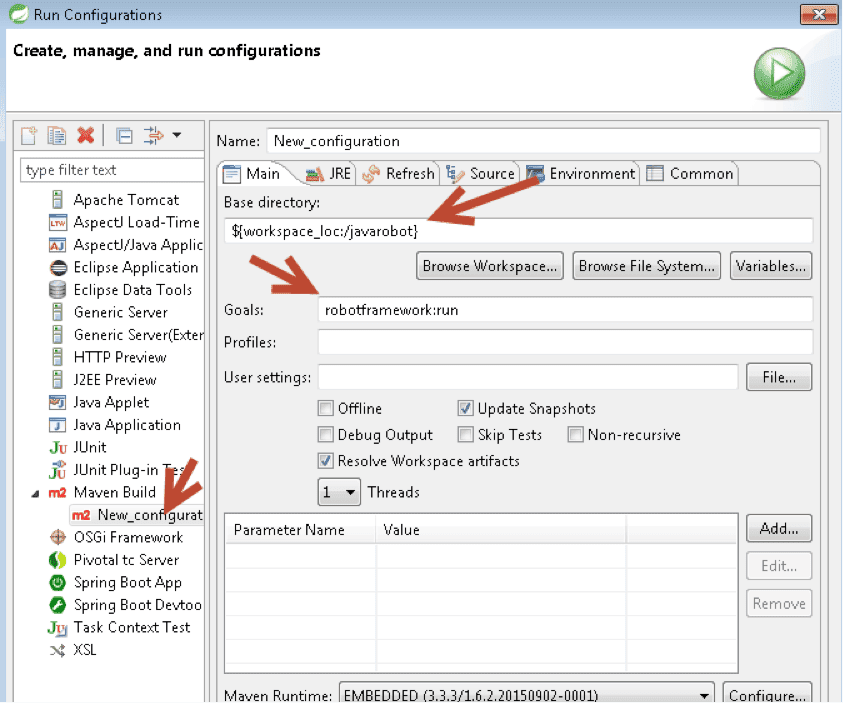Click the duplicate configuration icon
Image resolution: width=843 pixels, height=703 pixels.
coord(57,135)
